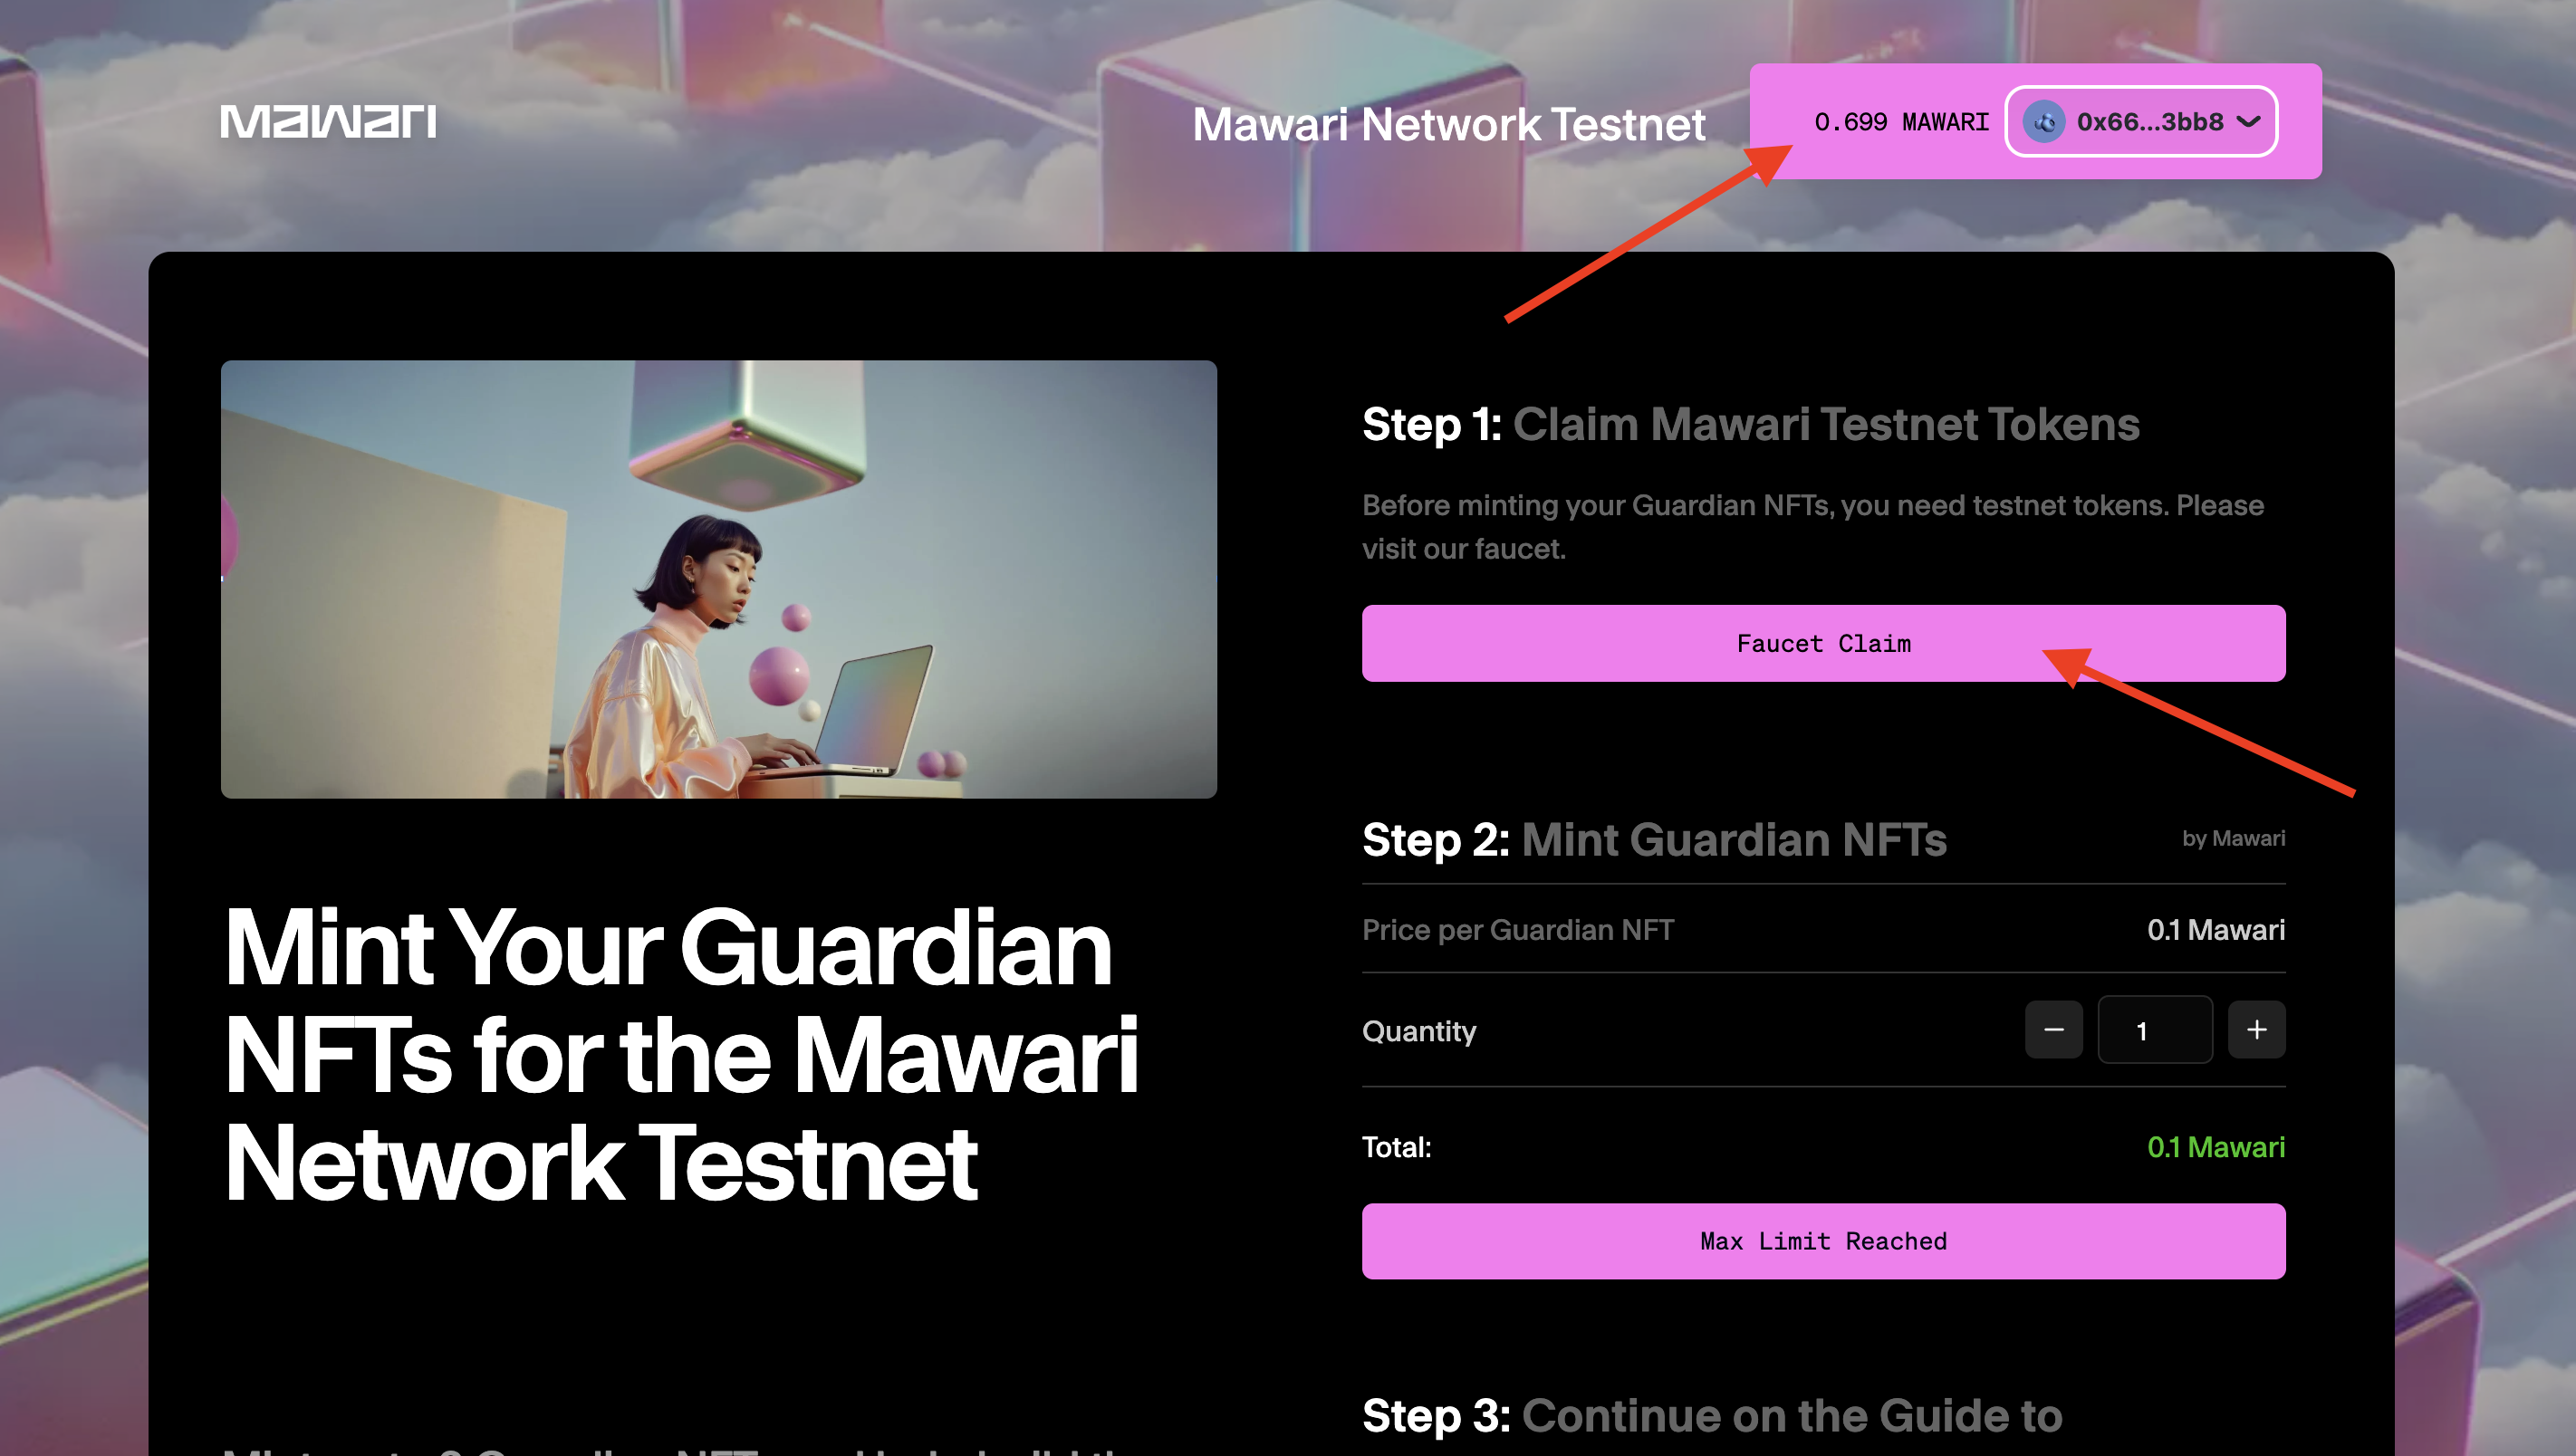
Task: Expand the wallet address dropdown chevron
Action: pyautogui.click(x=2248, y=122)
